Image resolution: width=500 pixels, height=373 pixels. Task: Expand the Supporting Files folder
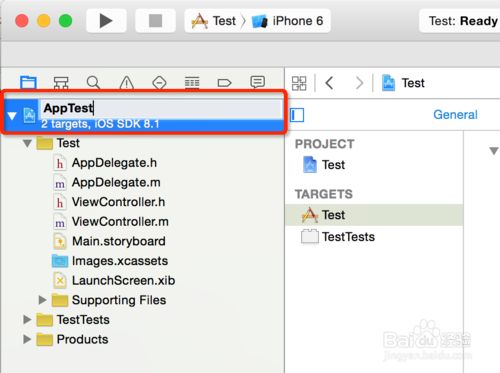(x=42, y=300)
